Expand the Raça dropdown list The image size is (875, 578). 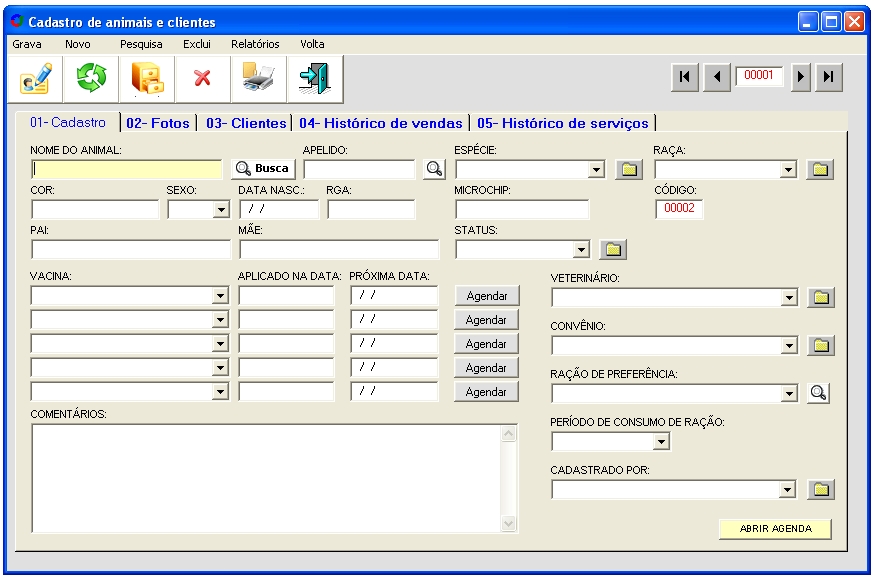coord(789,170)
